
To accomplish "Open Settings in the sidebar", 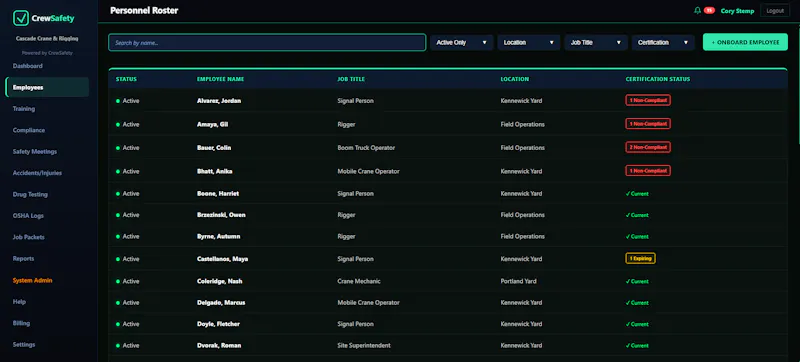I will point(24,345).
